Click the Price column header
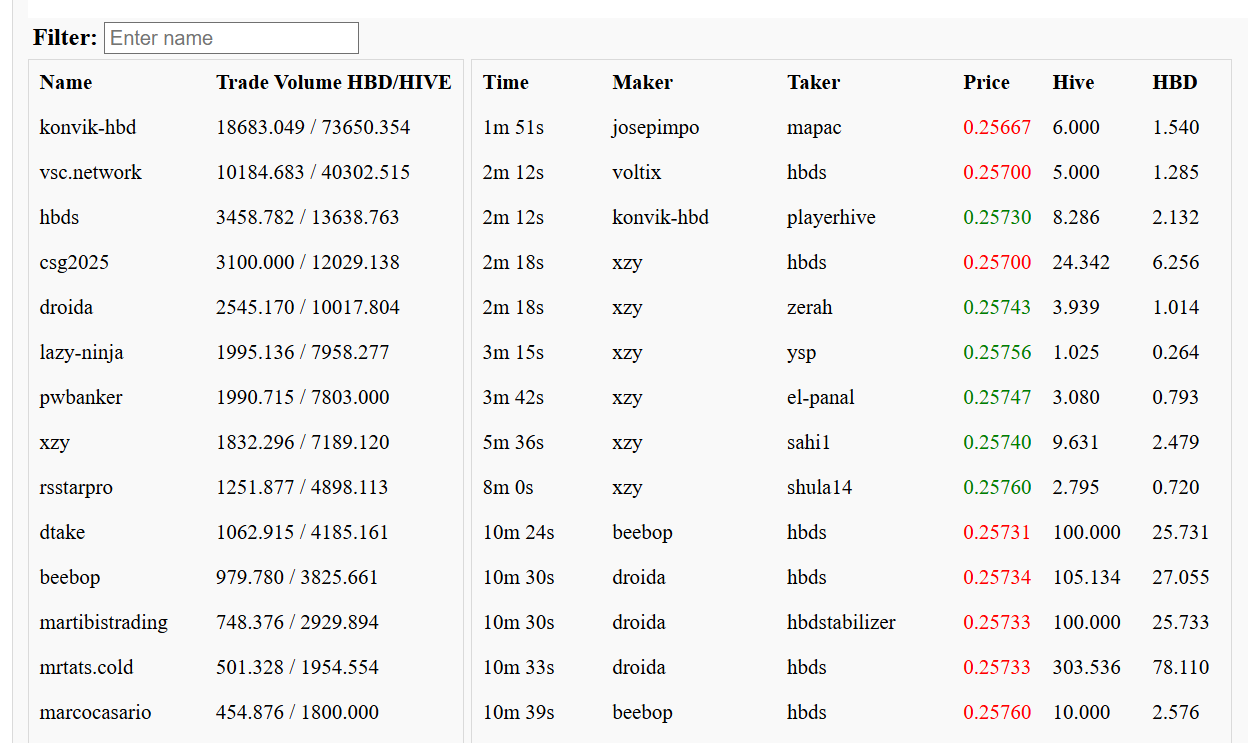 pos(986,83)
